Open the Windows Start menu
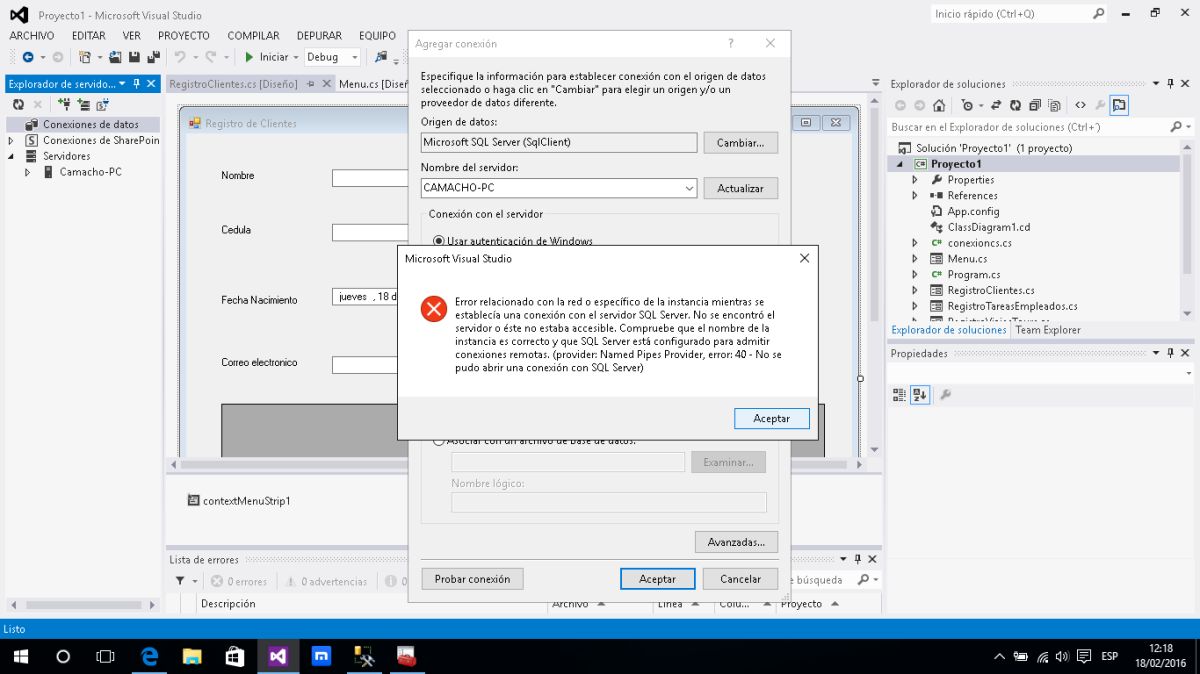 20,657
